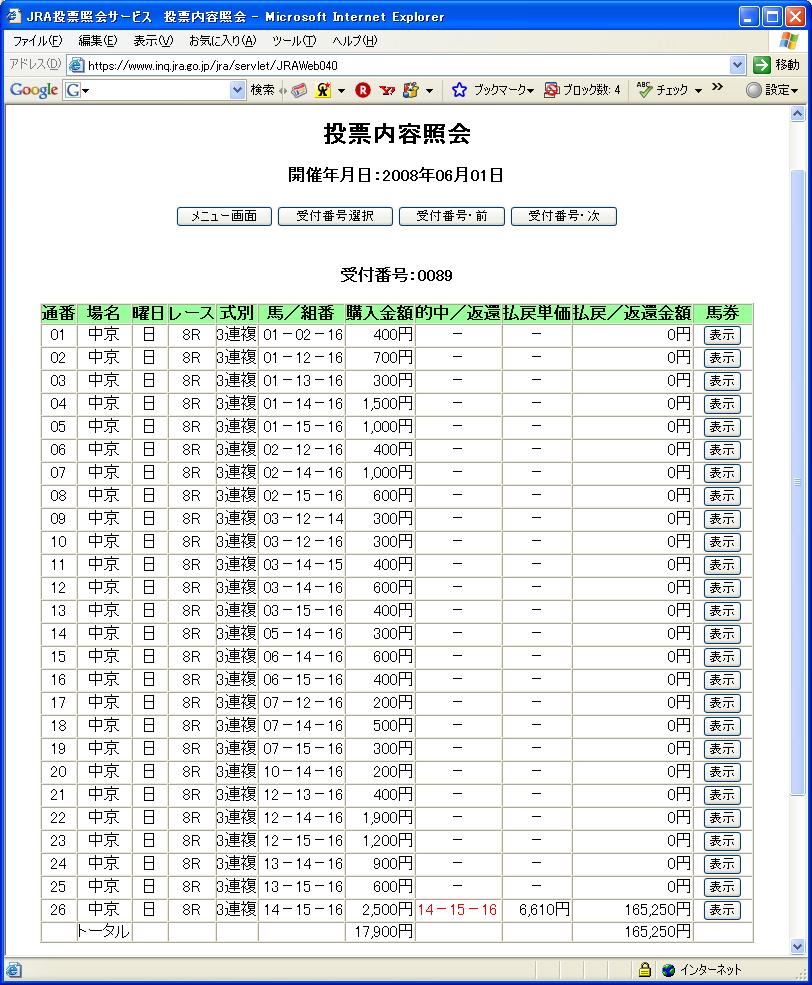Click the toolbar overflow chevron »
The height and width of the screenshot is (985, 812).
point(717,87)
